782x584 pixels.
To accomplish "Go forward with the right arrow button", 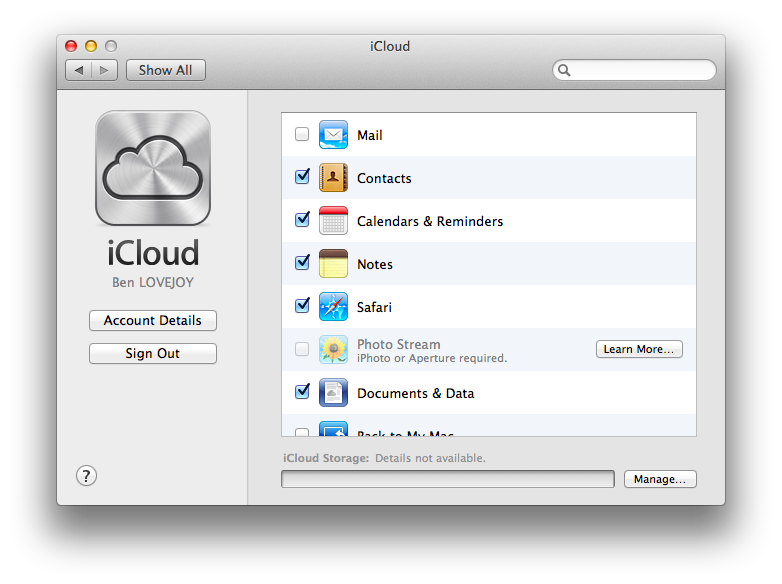I will coord(104,70).
